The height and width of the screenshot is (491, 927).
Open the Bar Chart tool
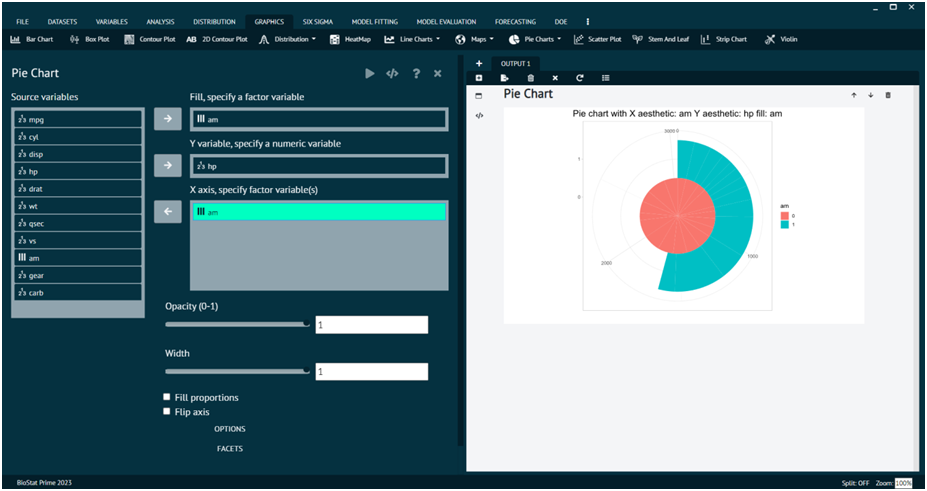pyautogui.click(x=32, y=40)
